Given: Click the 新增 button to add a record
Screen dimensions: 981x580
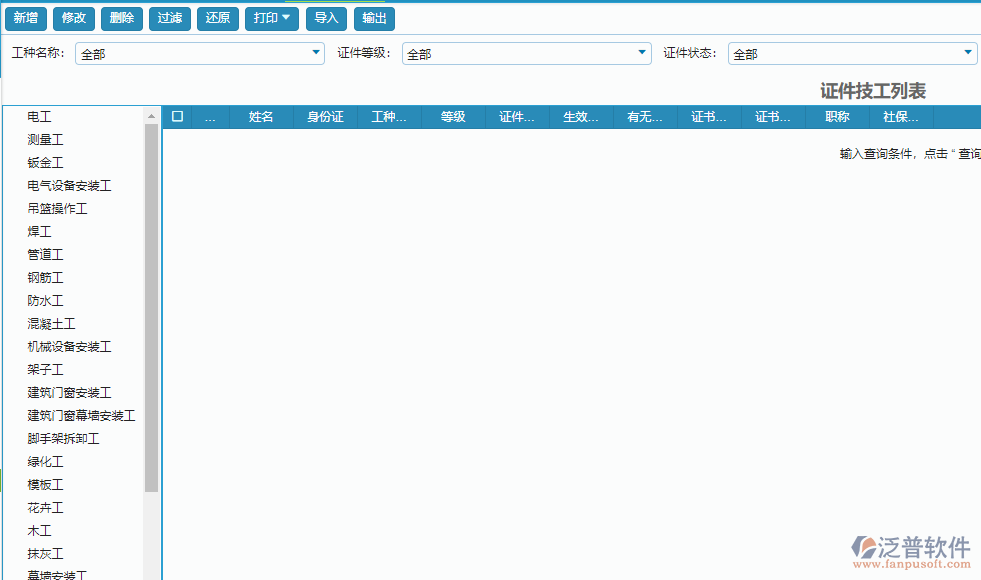Looking at the screenshot, I should tap(25, 18).
